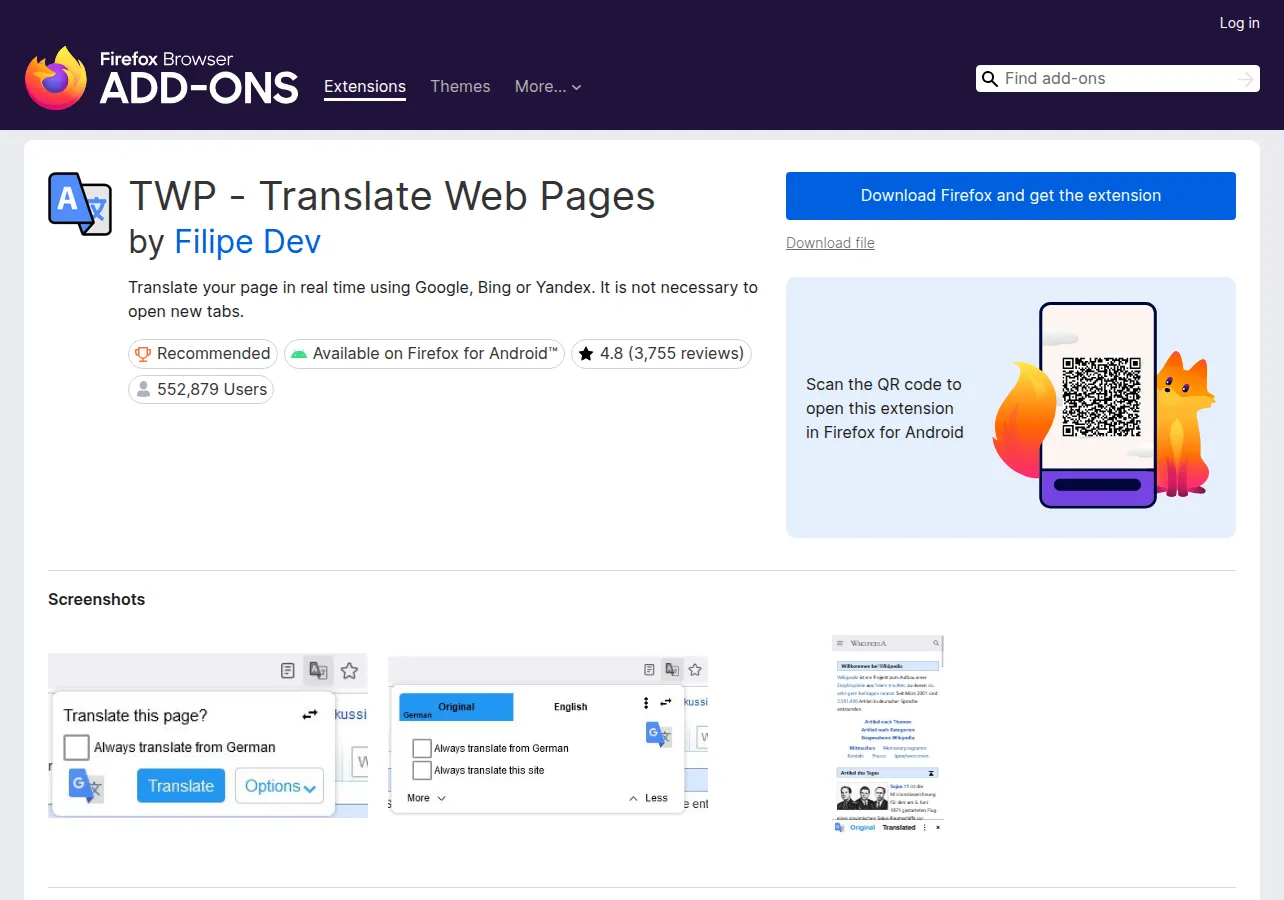Open the Translate this page popup screenshot
The width and height of the screenshot is (1284, 900).
point(208,735)
